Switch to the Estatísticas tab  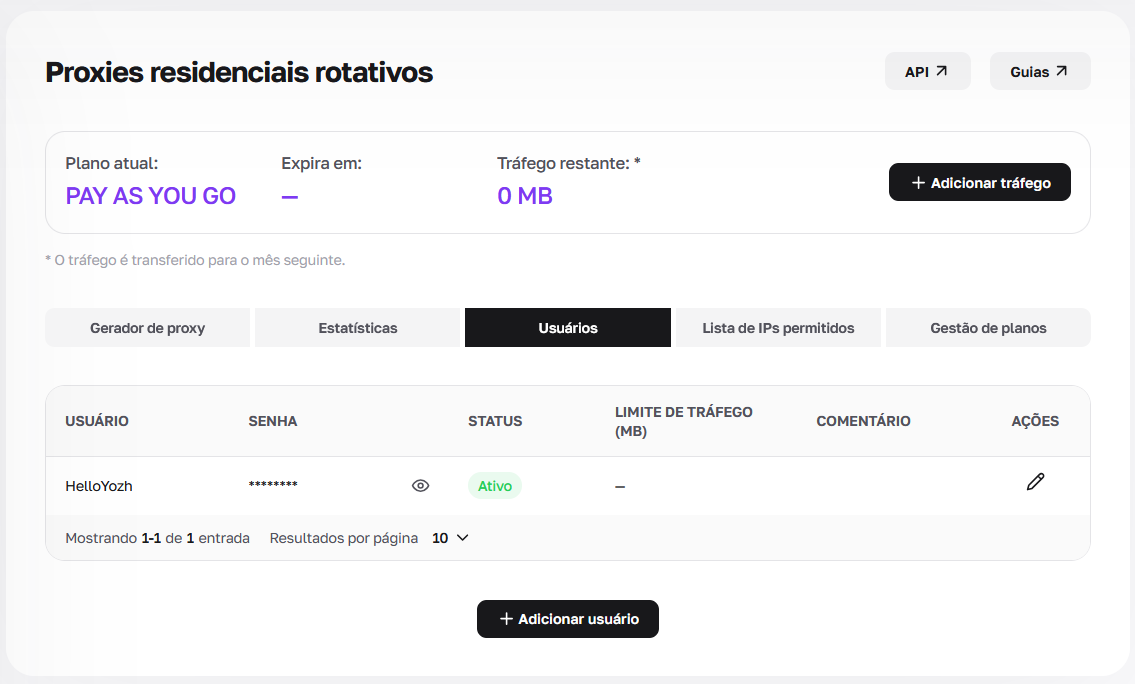click(x=358, y=328)
